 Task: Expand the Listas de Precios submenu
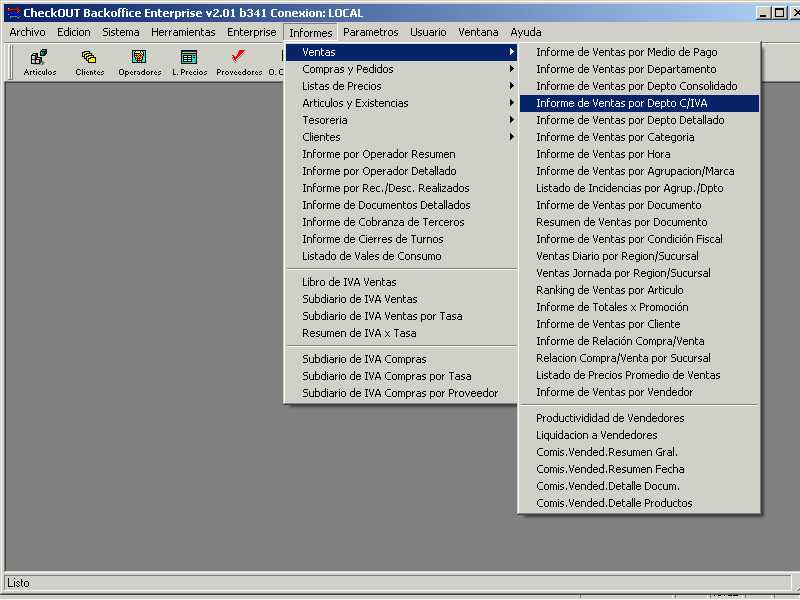401,86
